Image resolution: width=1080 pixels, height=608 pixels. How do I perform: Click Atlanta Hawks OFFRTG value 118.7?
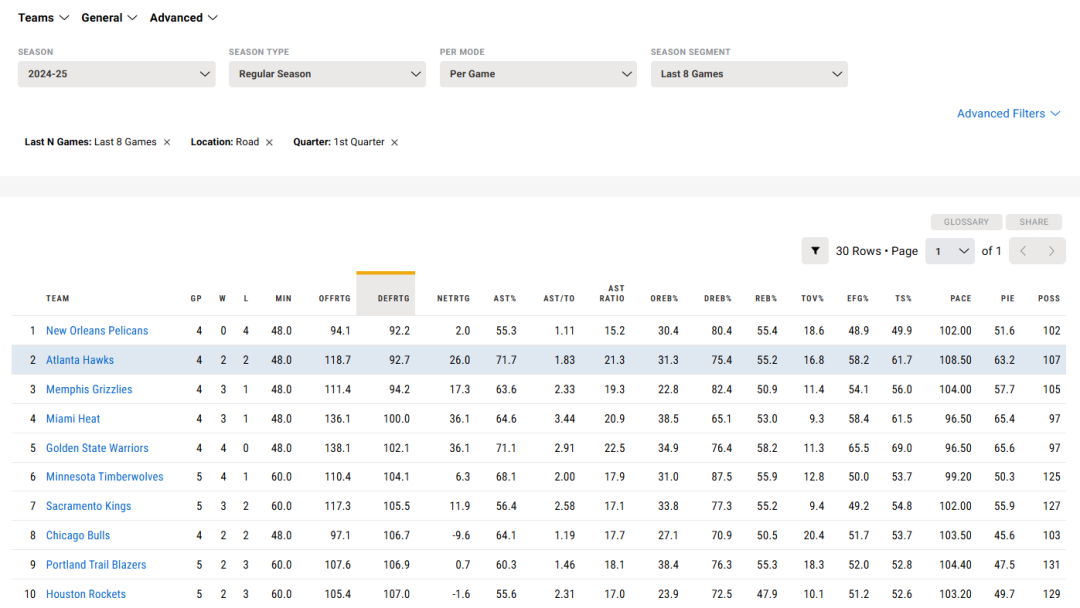click(338, 360)
